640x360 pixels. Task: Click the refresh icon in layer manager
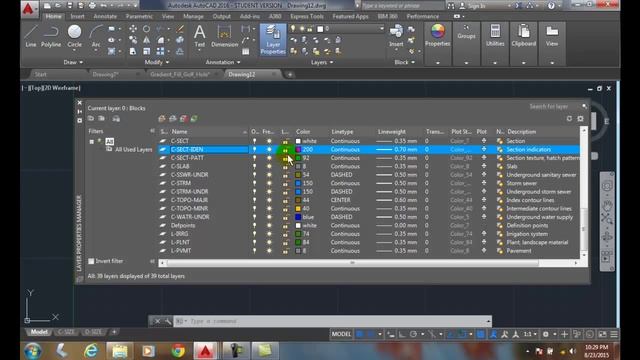tap(569, 118)
